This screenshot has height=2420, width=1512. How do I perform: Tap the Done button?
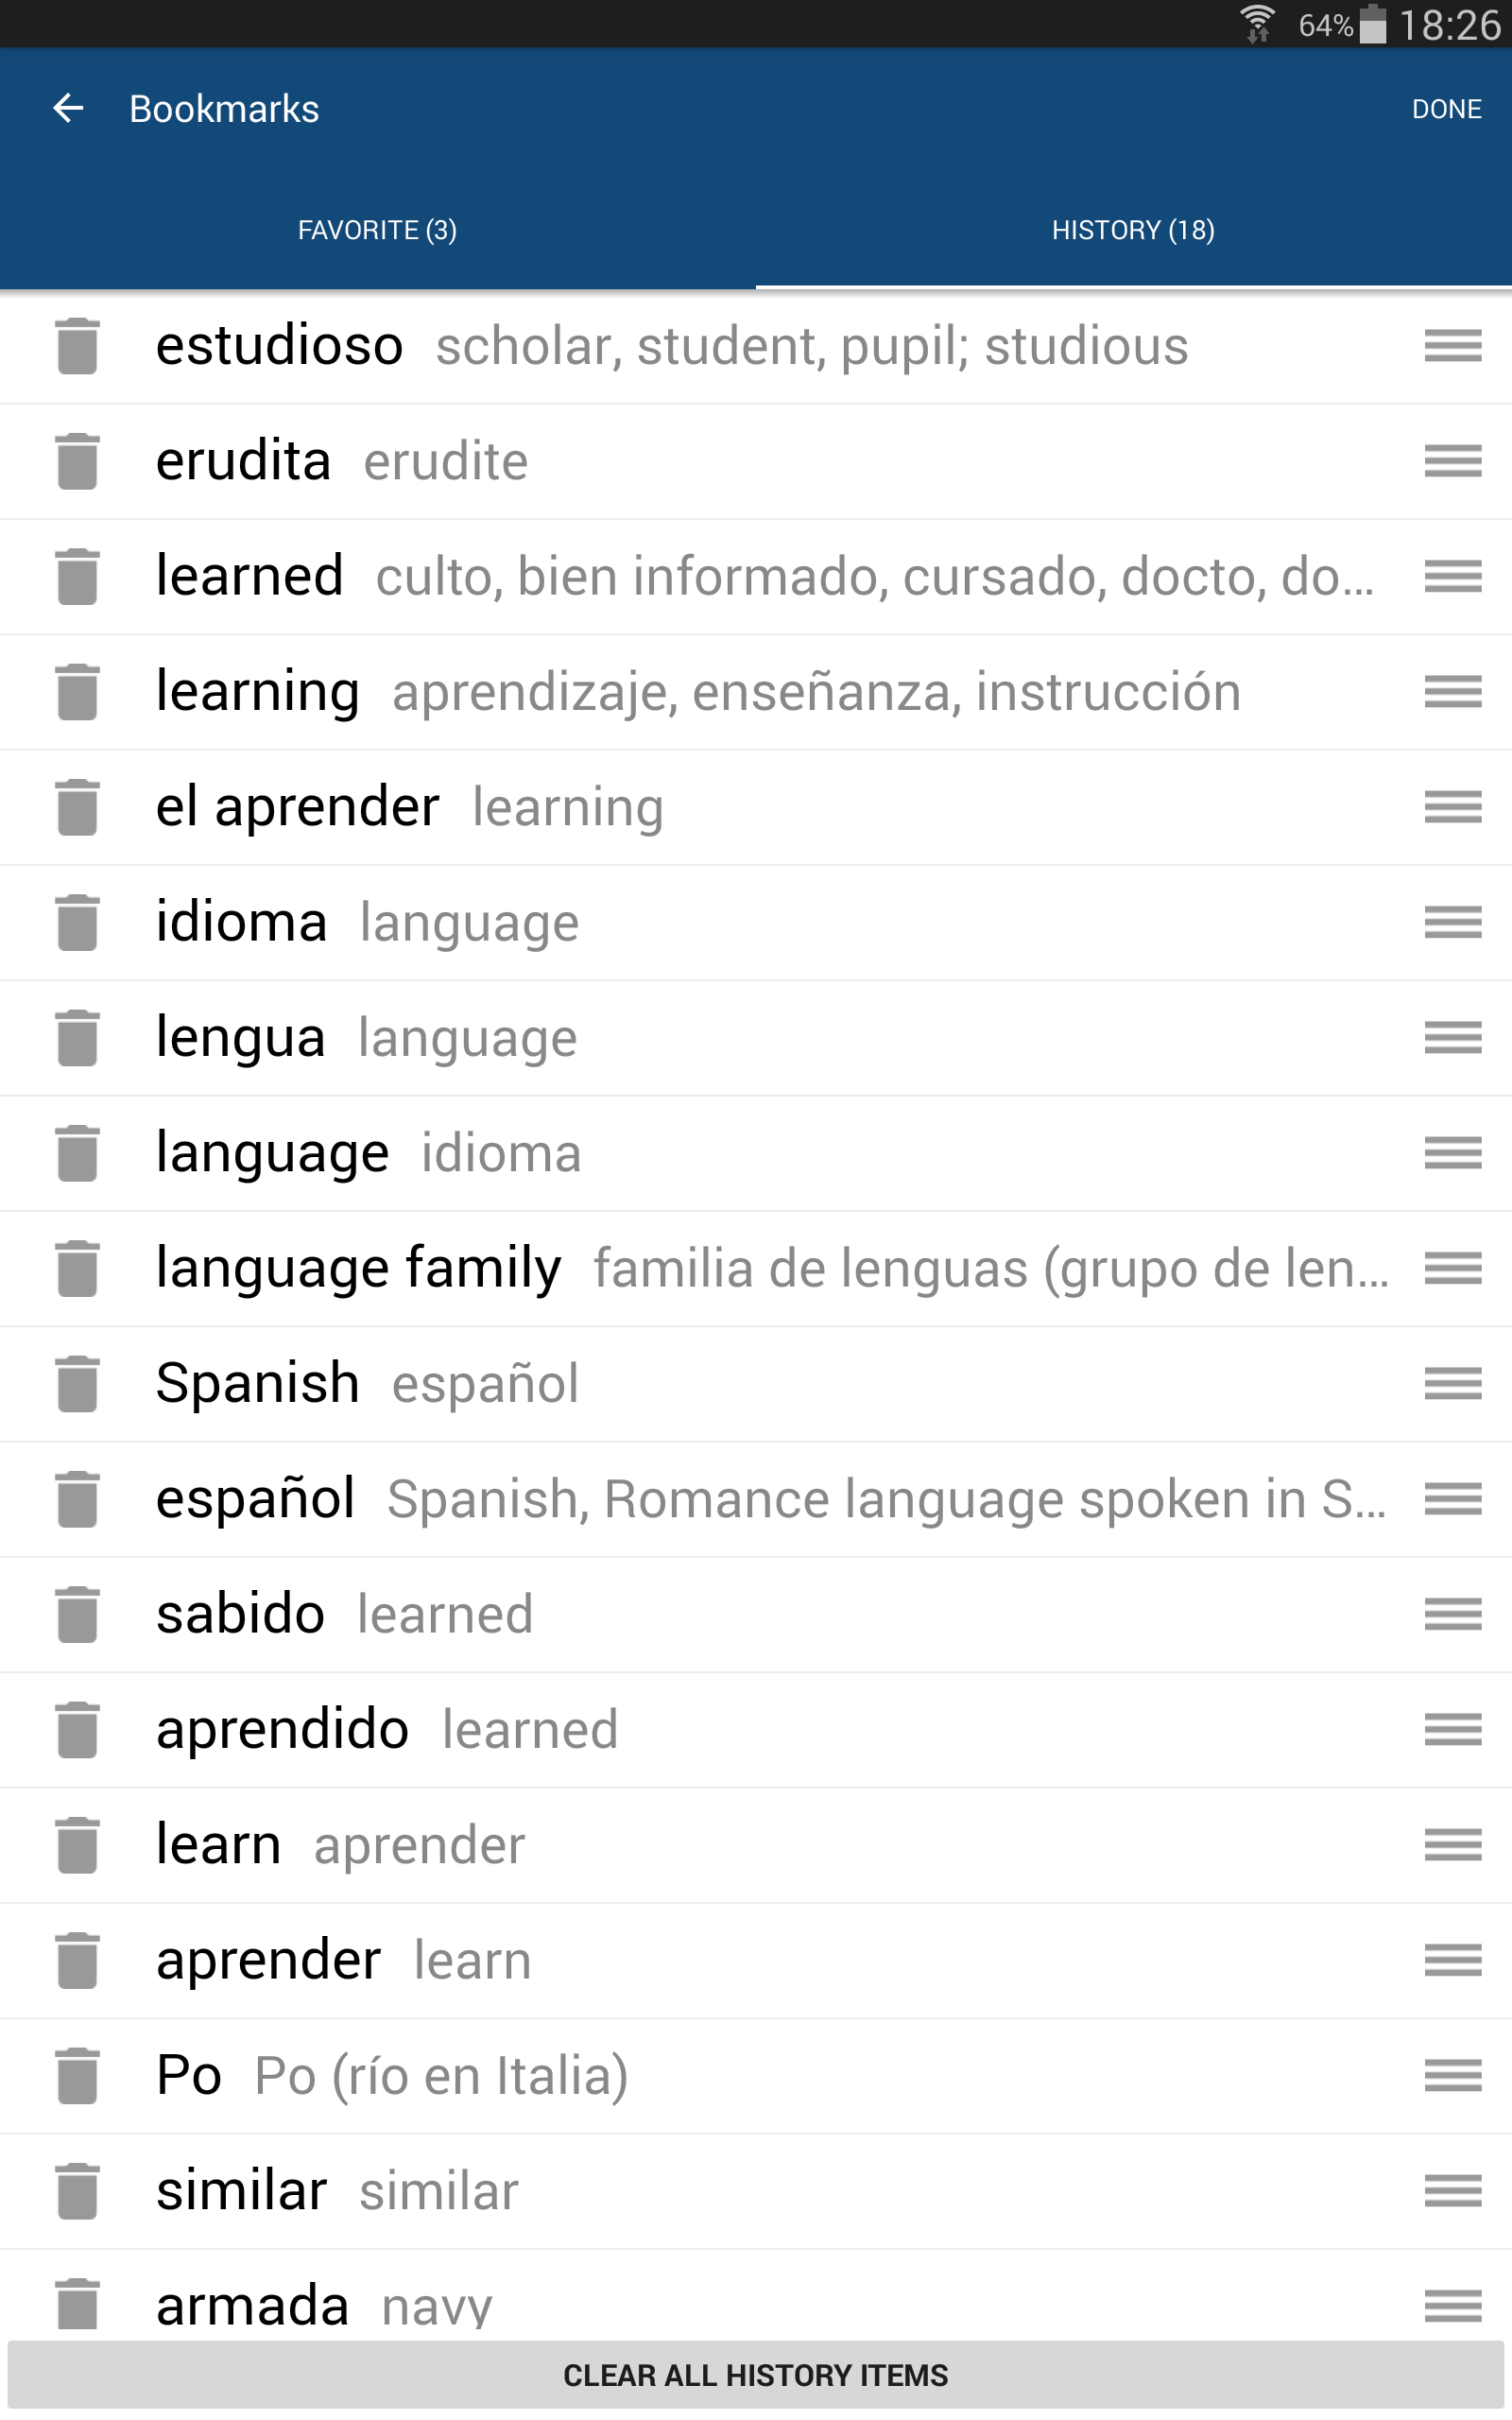click(x=1446, y=109)
